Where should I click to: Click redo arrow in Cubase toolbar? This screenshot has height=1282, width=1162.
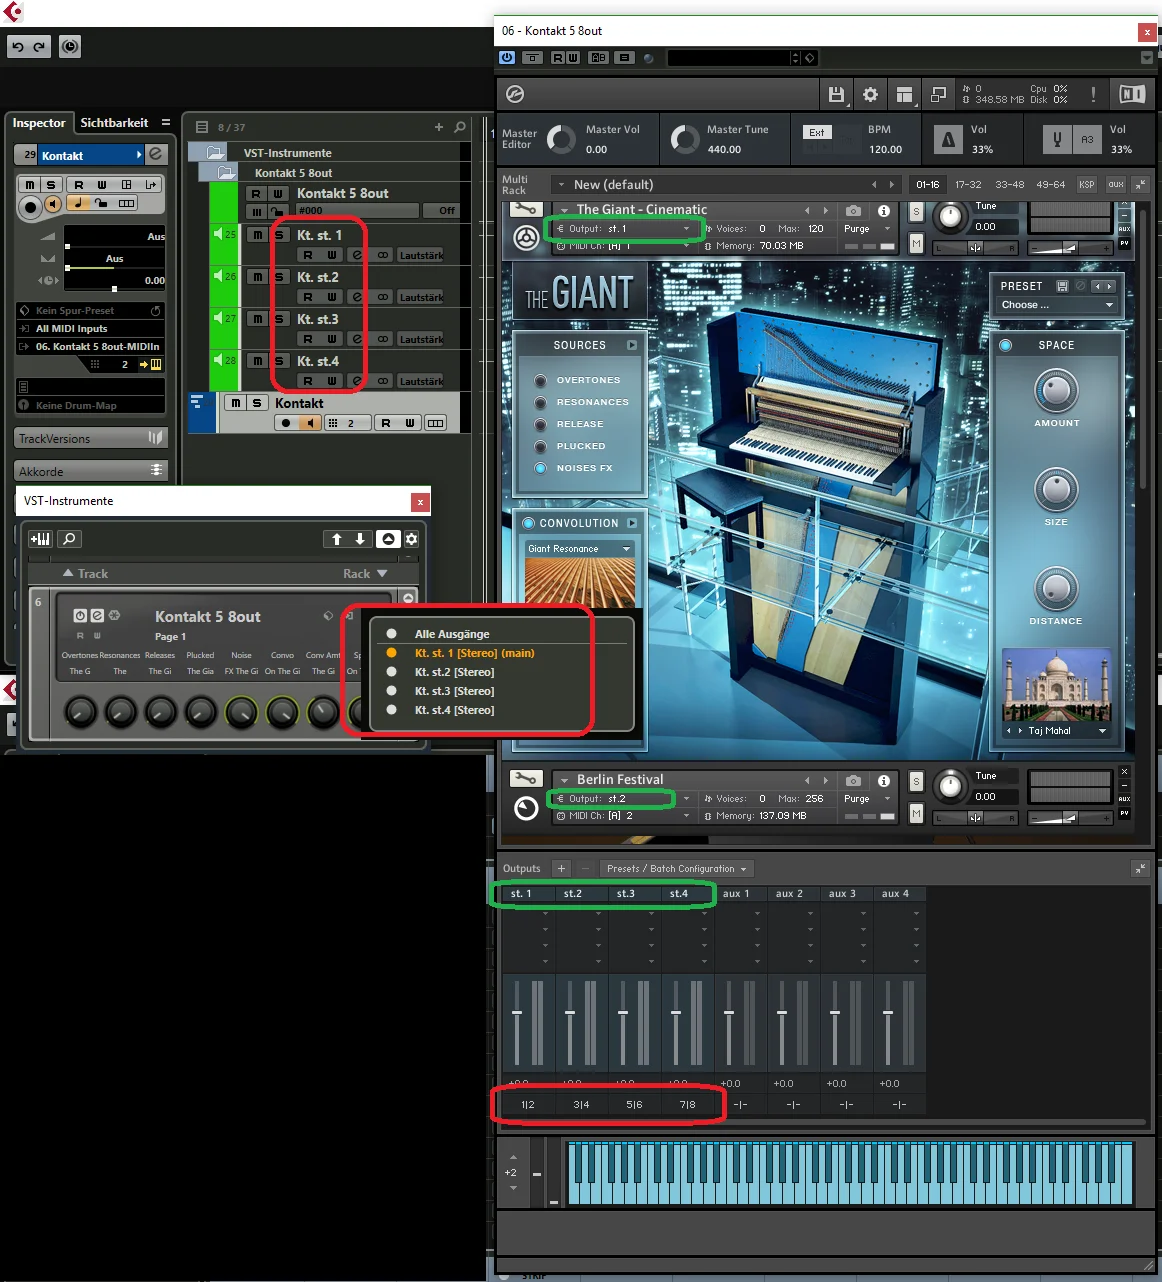[39, 47]
